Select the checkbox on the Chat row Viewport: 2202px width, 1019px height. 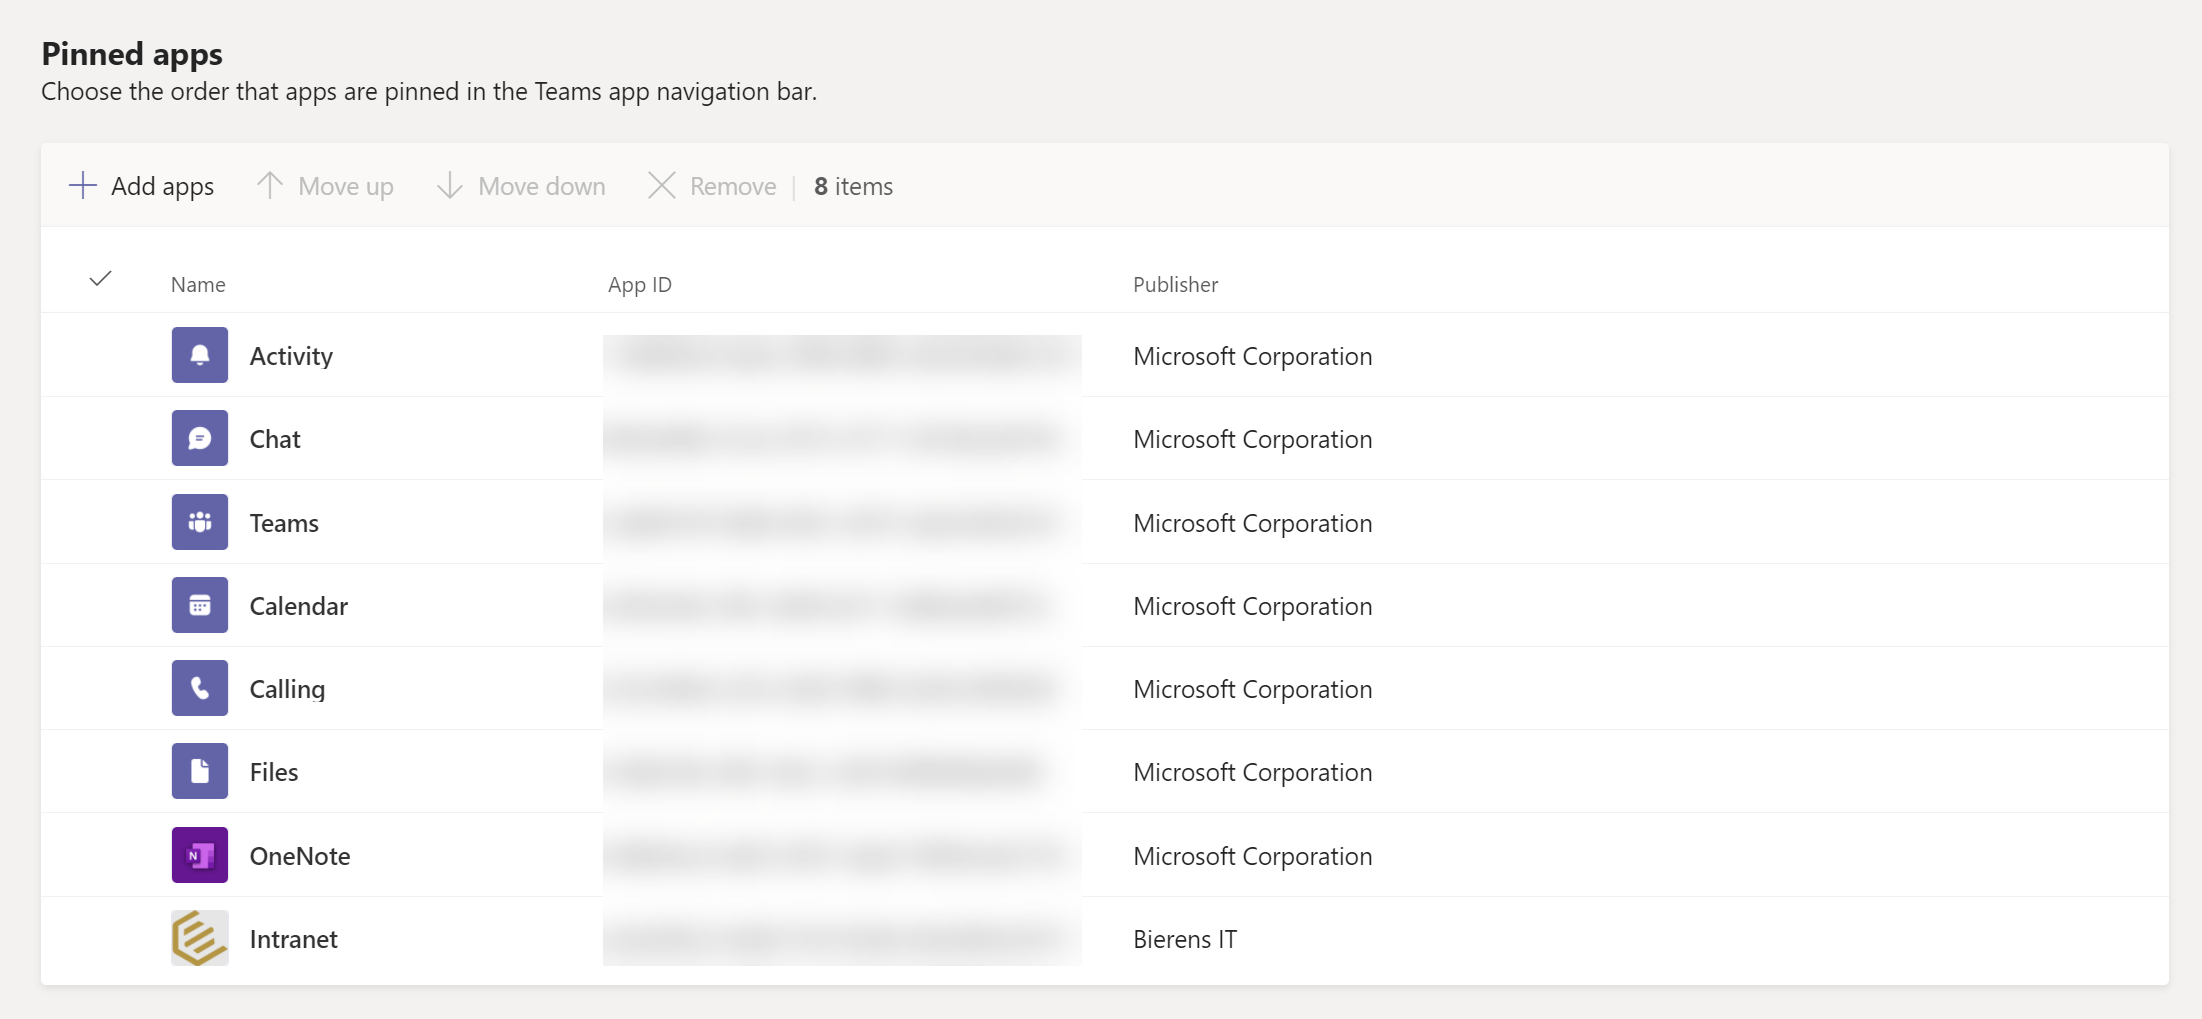pyautogui.click(x=100, y=438)
